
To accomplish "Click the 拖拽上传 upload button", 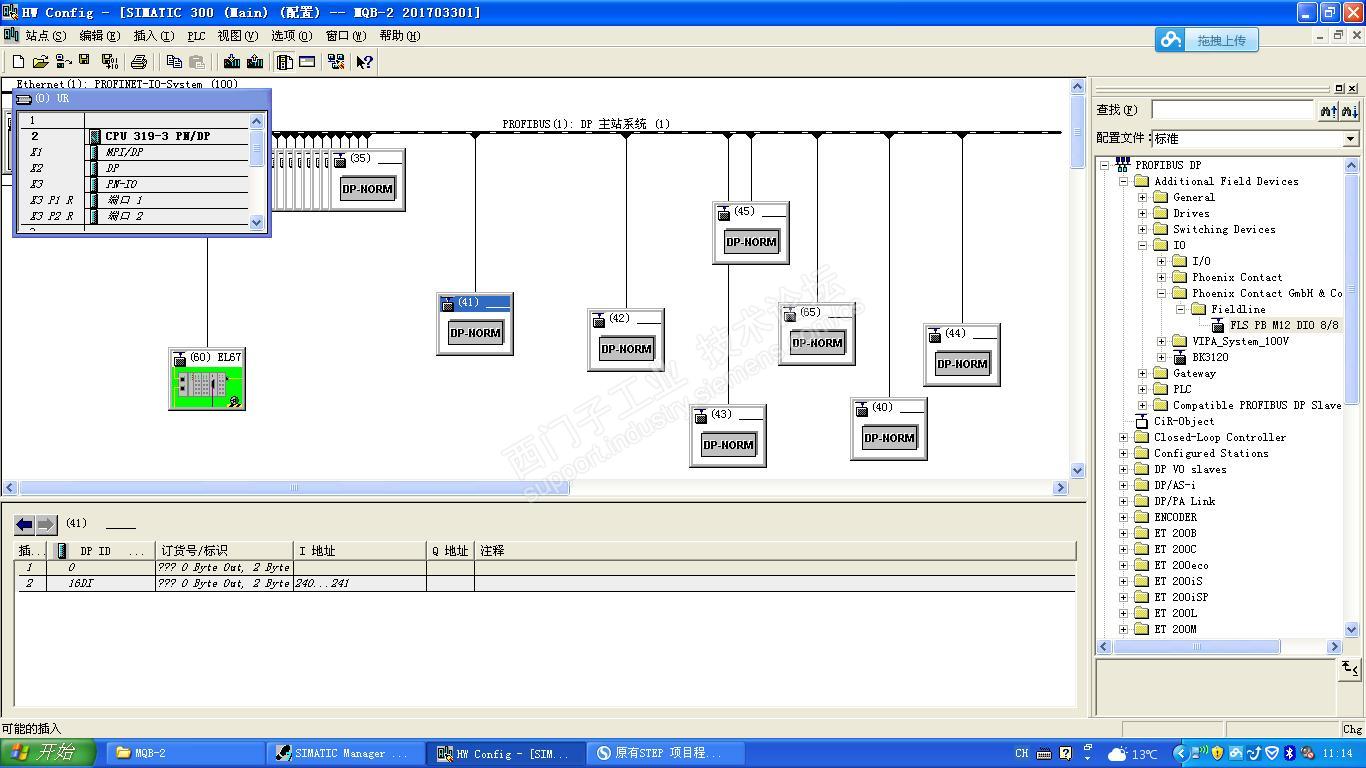I will 1206,40.
